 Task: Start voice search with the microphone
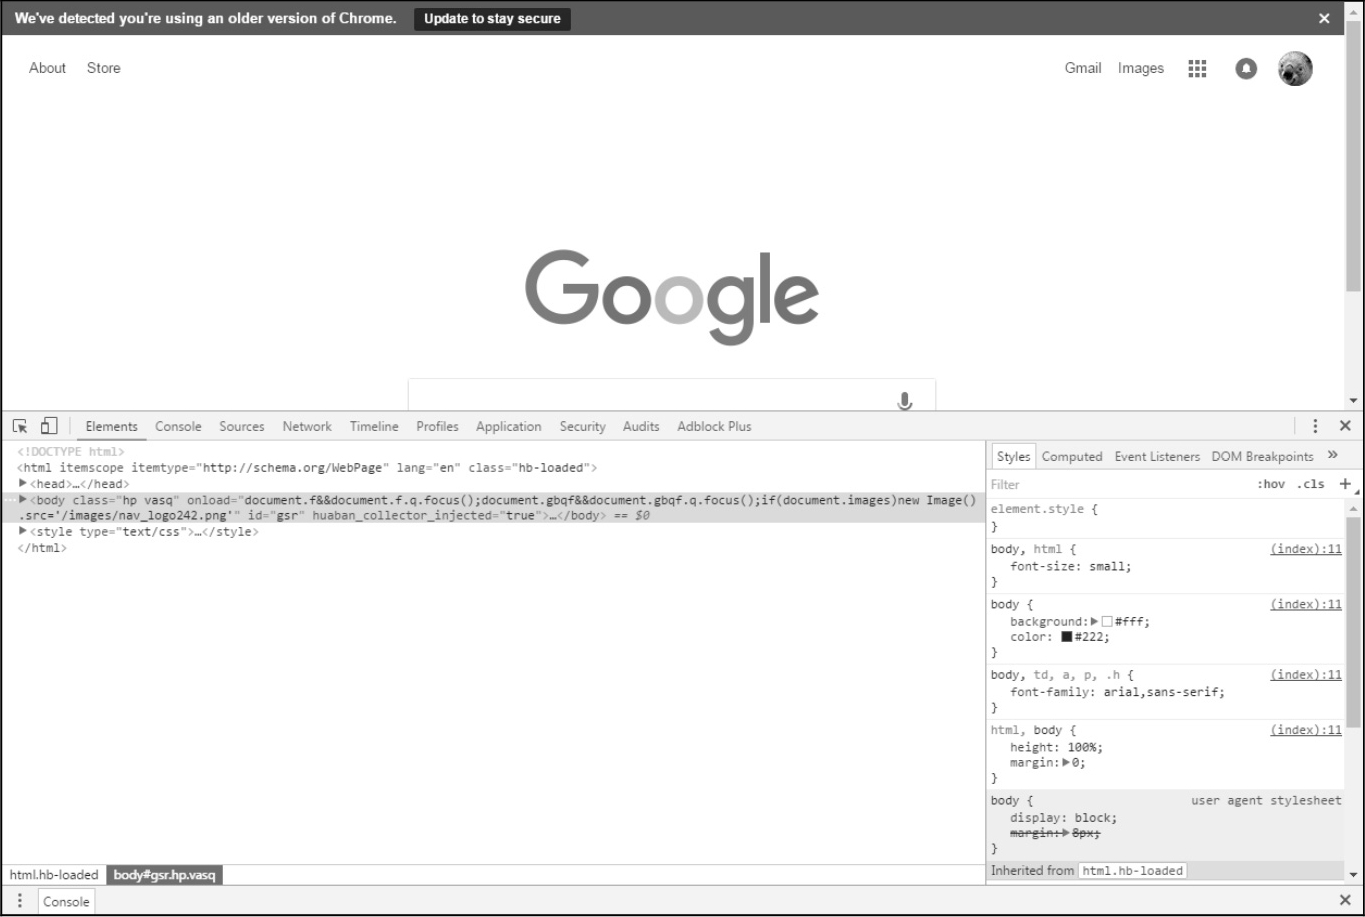pos(905,401)
